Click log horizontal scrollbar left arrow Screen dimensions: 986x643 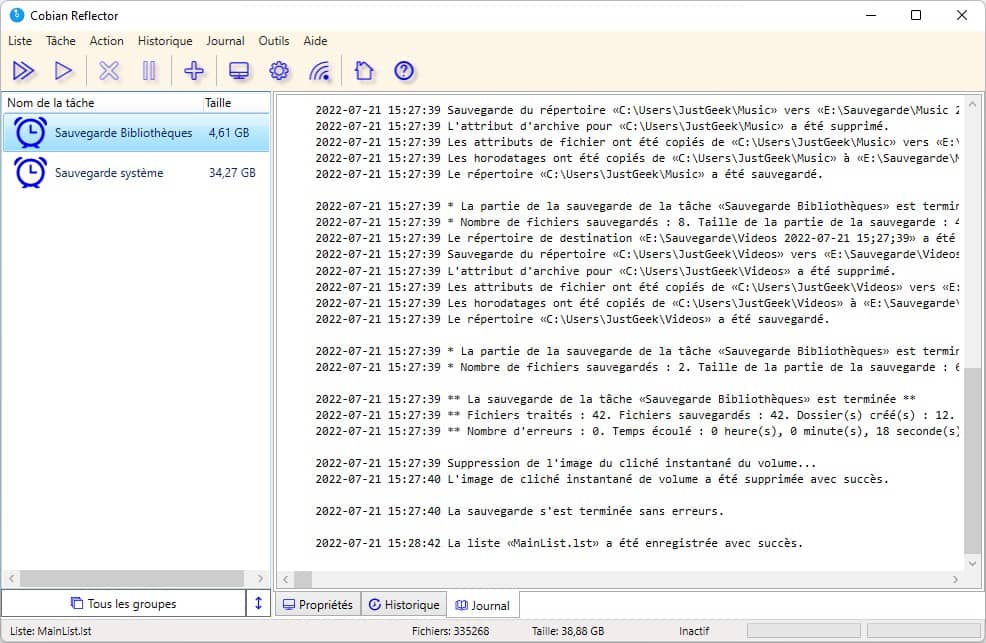(x=285, y=579)
